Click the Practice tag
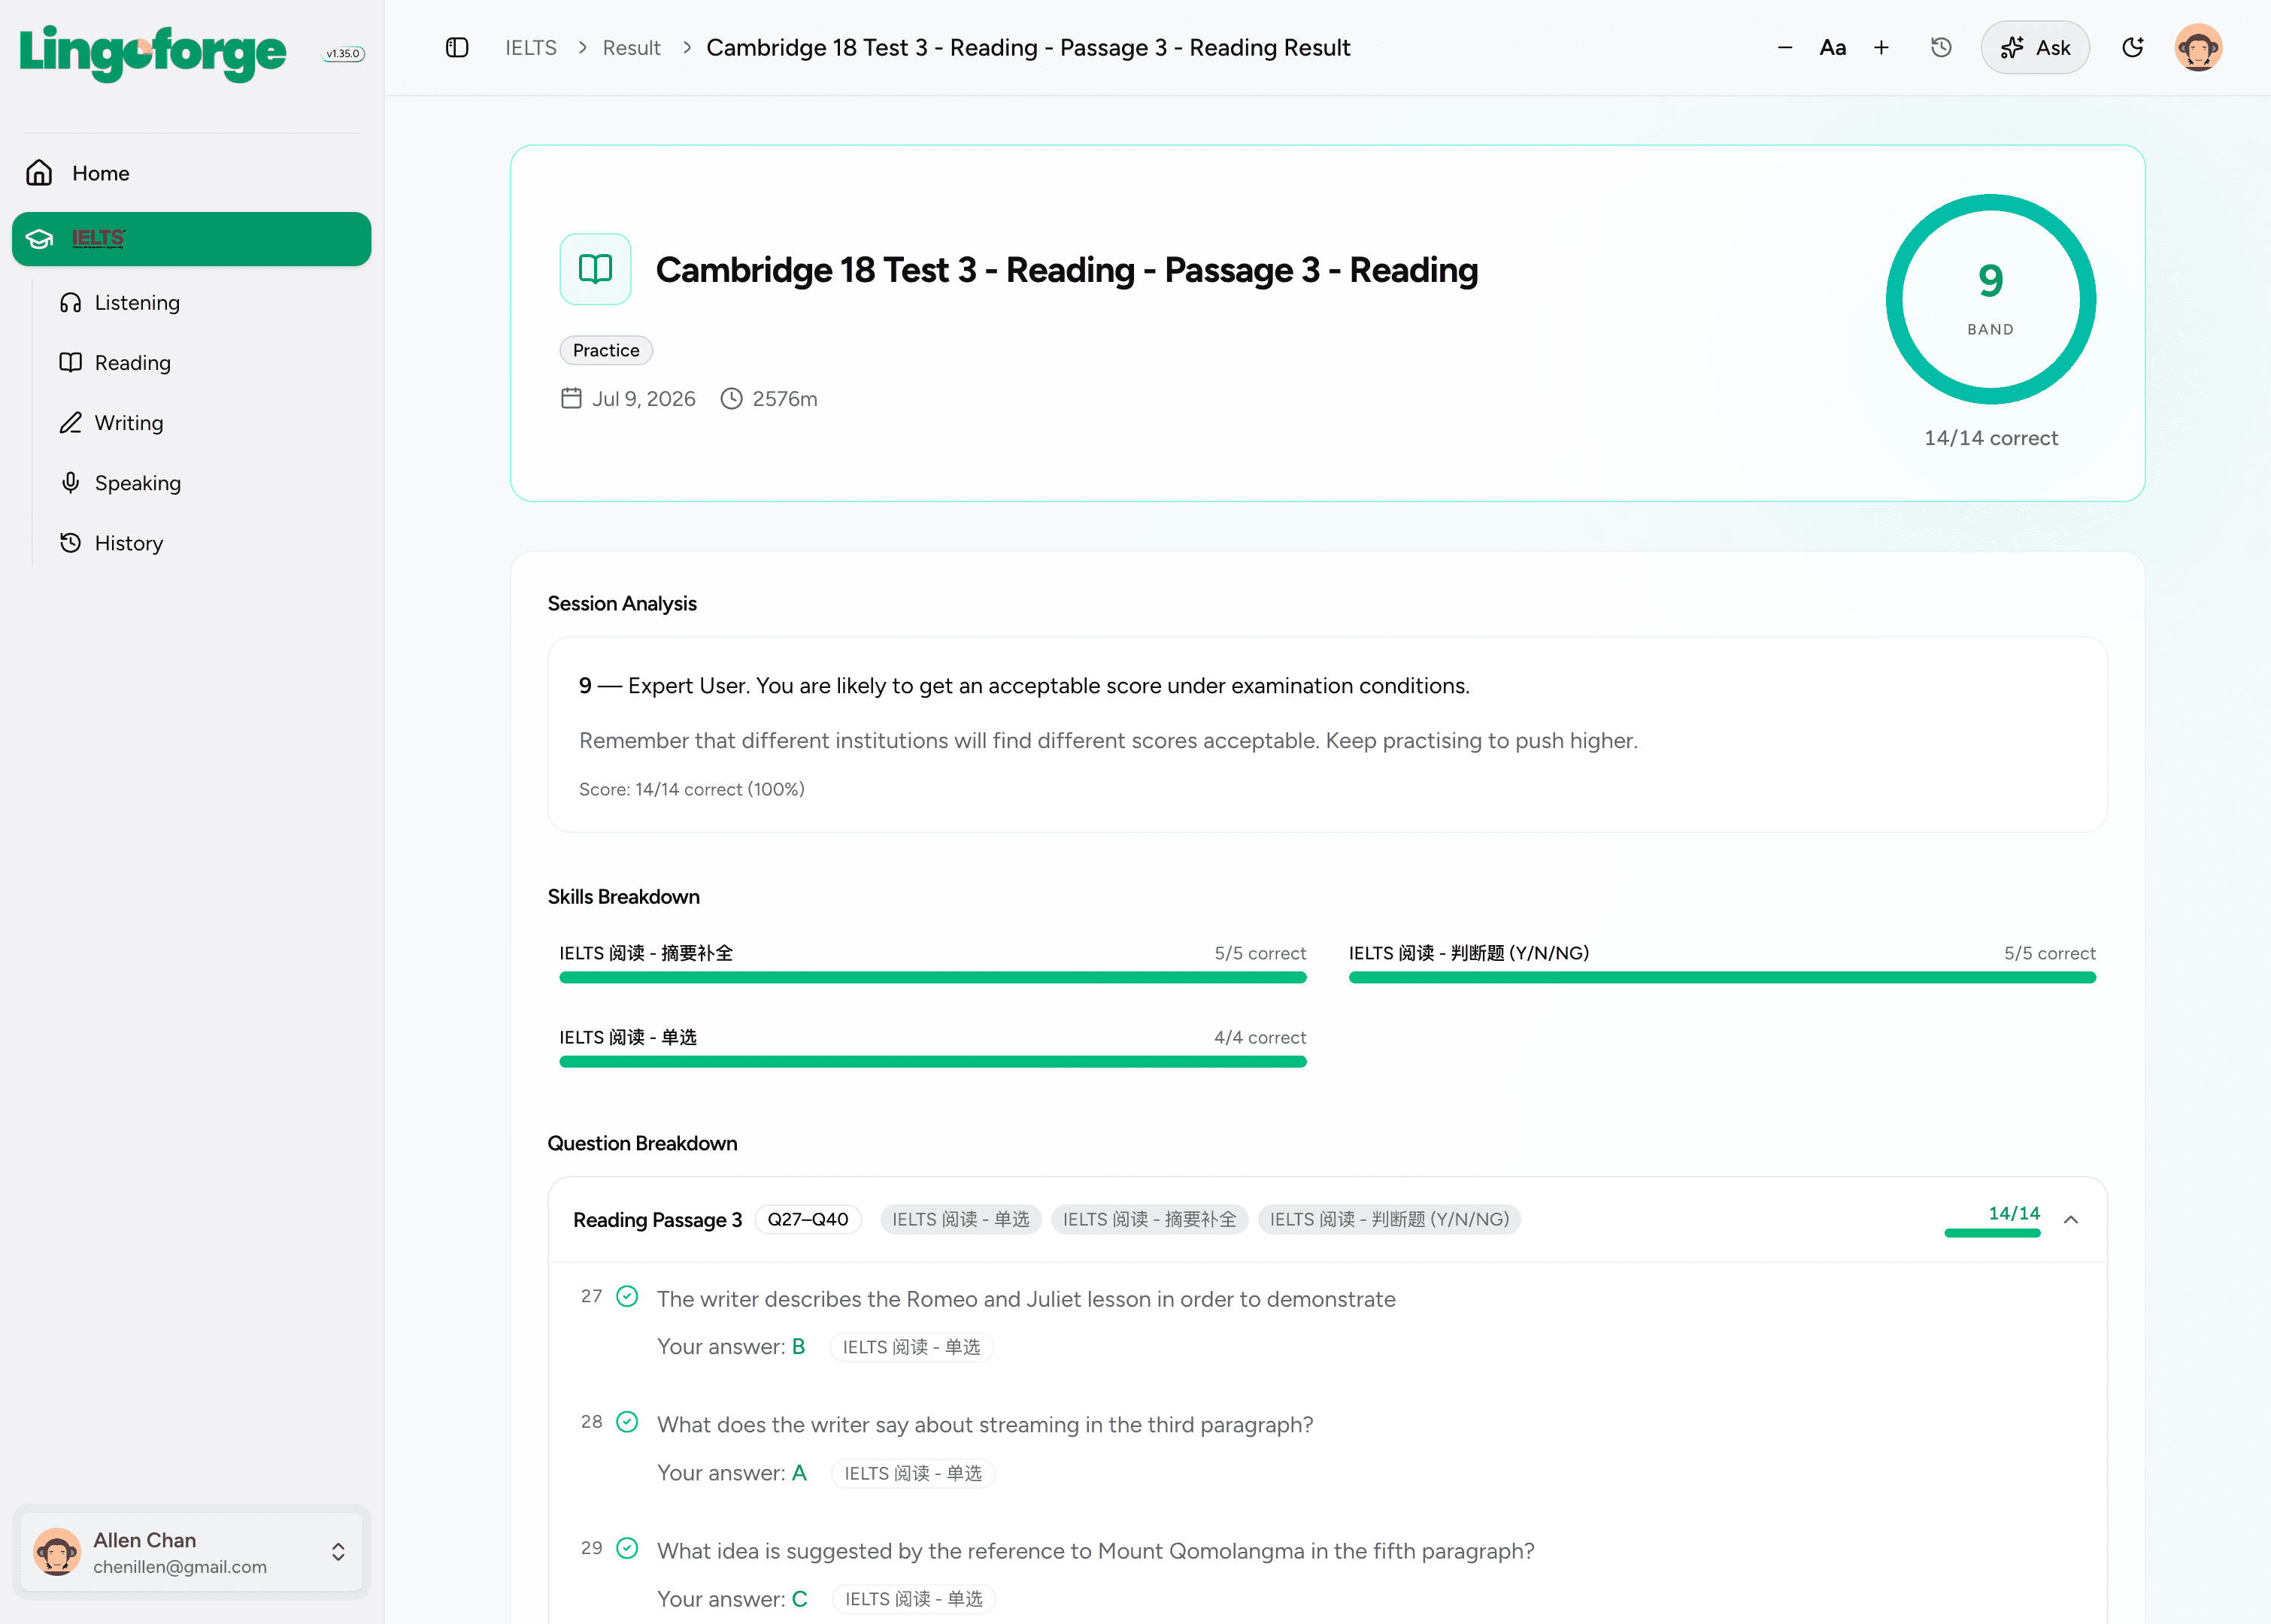 (x=606, y=350)
